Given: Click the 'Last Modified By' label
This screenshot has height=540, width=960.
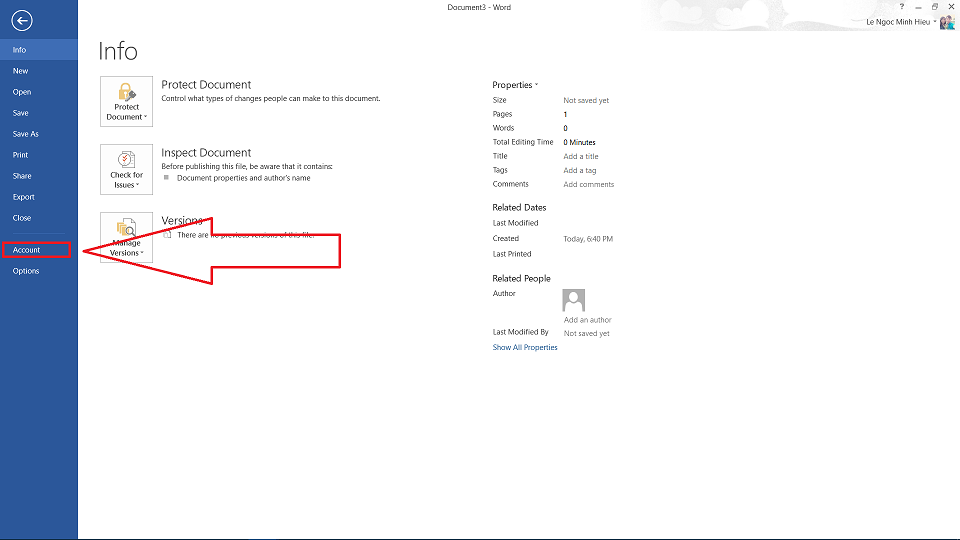Looking at the screenshot, I should point(520,332).
